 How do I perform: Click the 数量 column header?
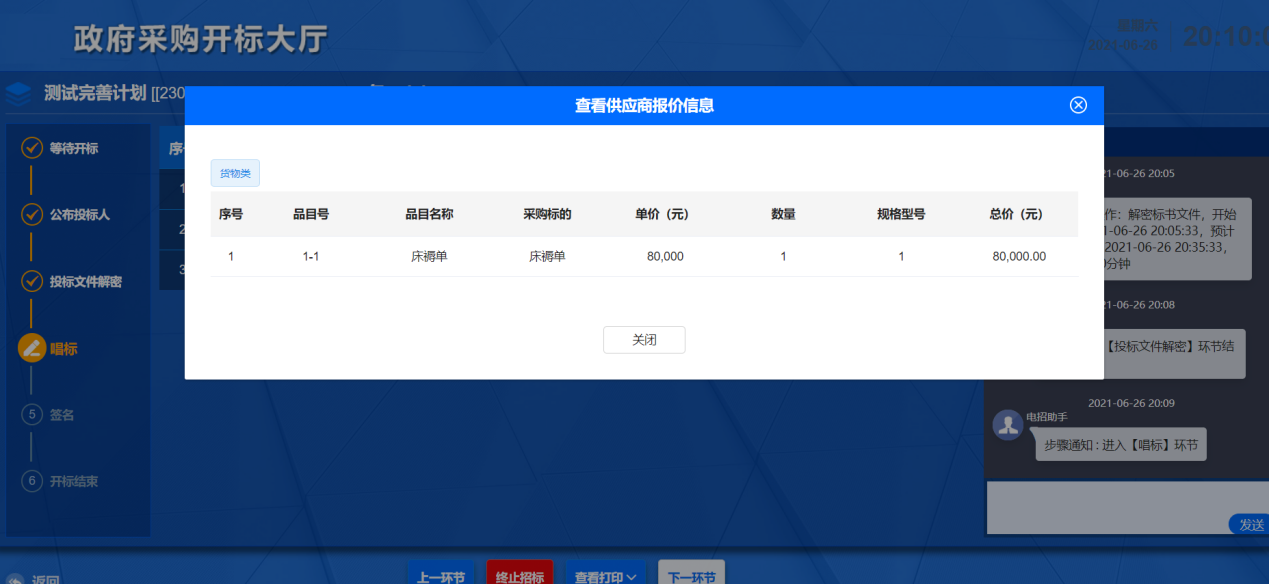(x=783, y=214)
